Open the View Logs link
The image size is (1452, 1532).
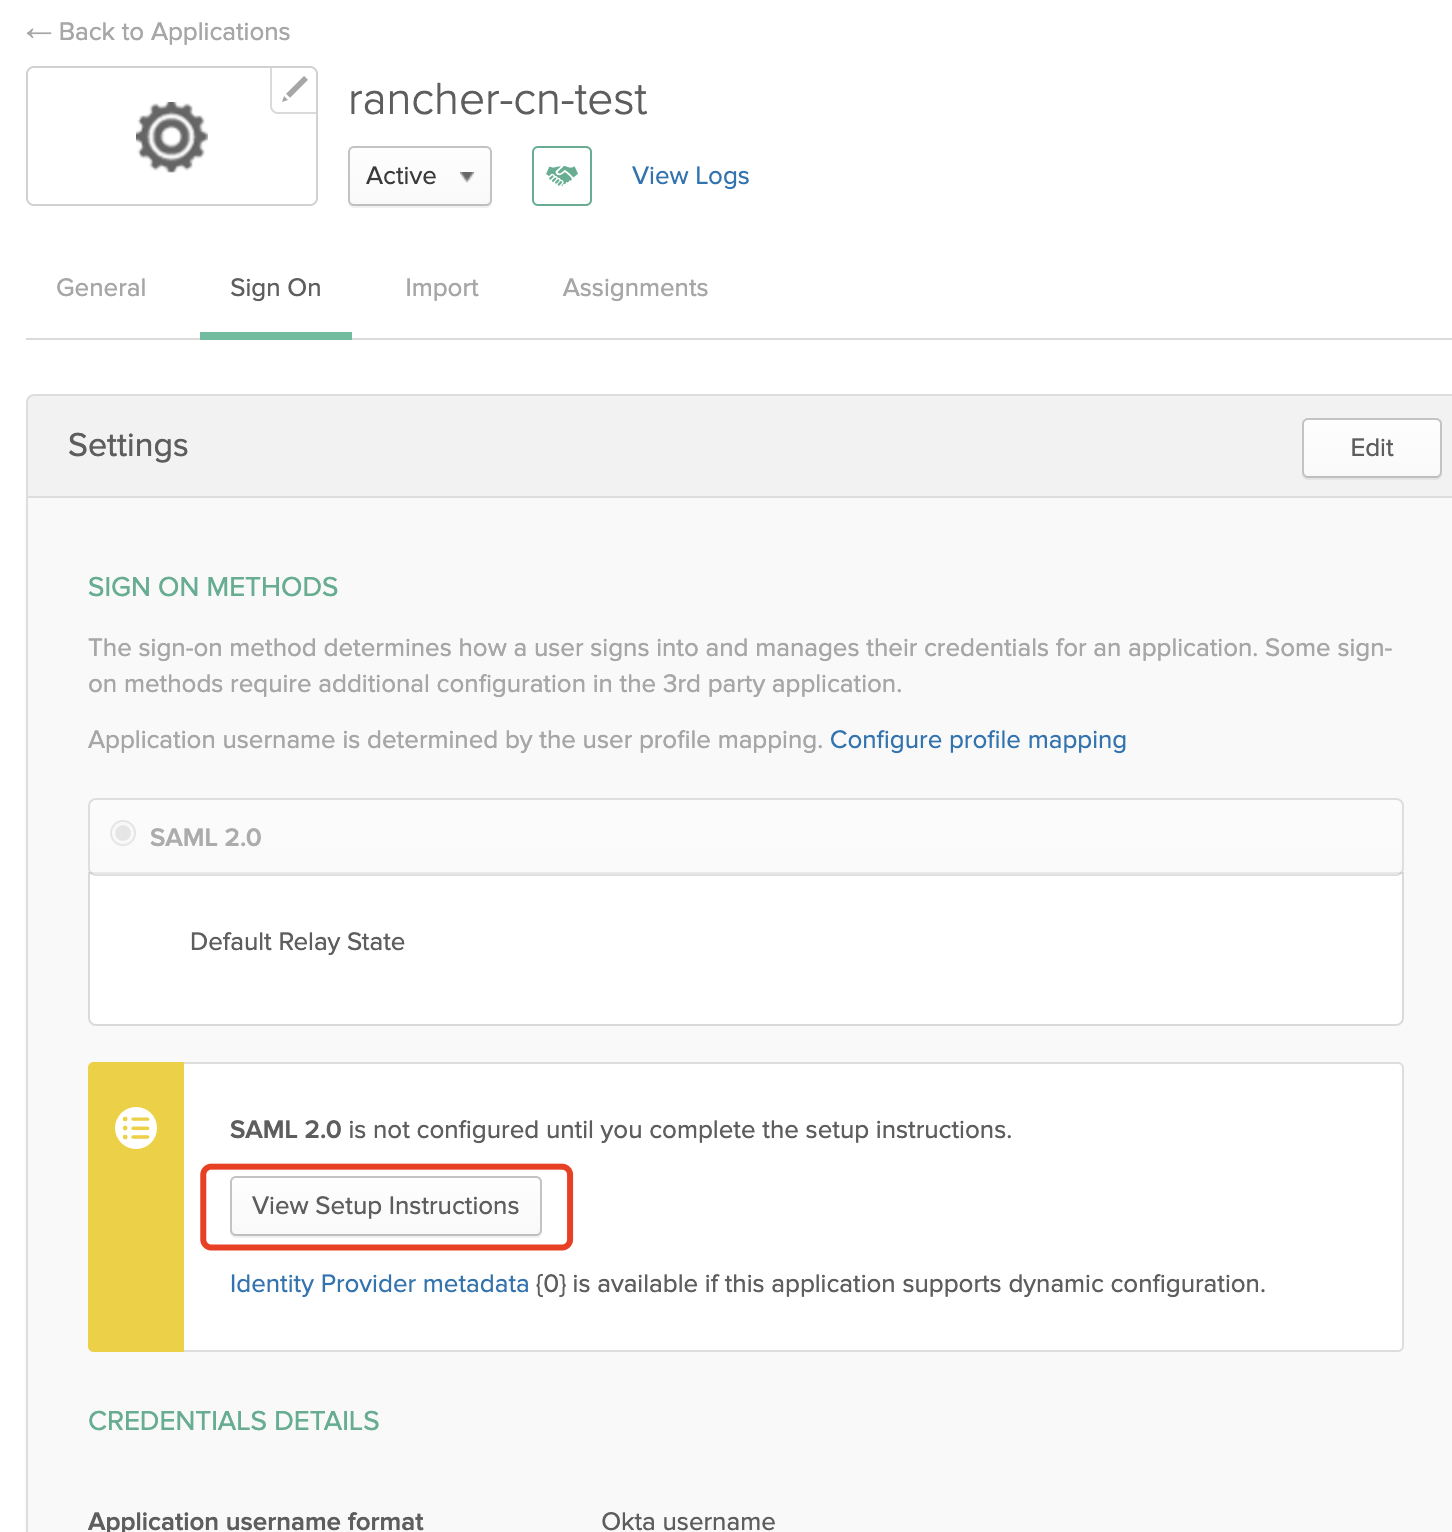pos(691,176)
